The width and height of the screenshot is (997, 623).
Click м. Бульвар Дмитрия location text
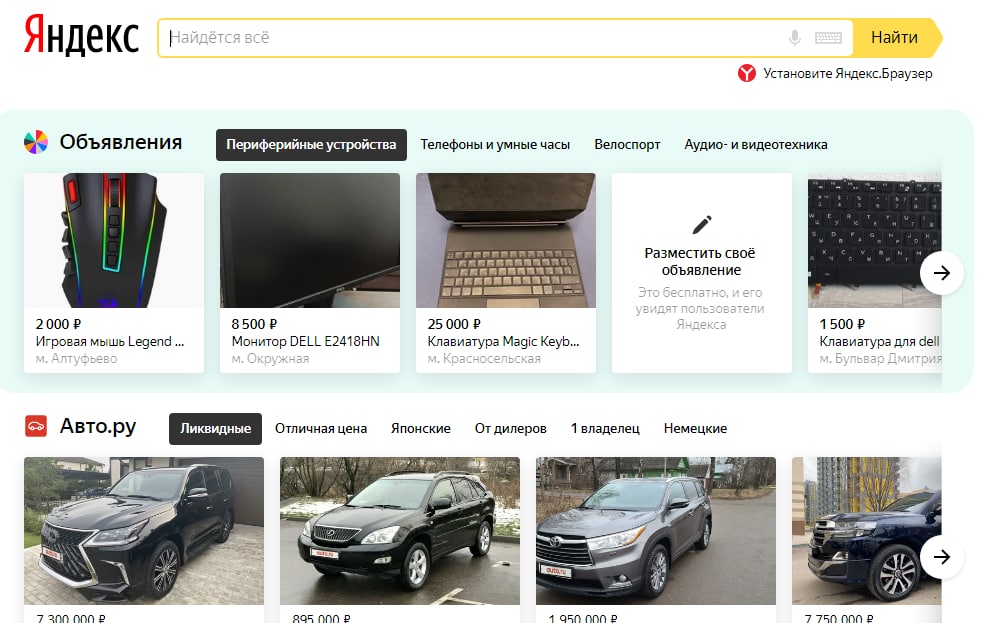tap(880, 359)
